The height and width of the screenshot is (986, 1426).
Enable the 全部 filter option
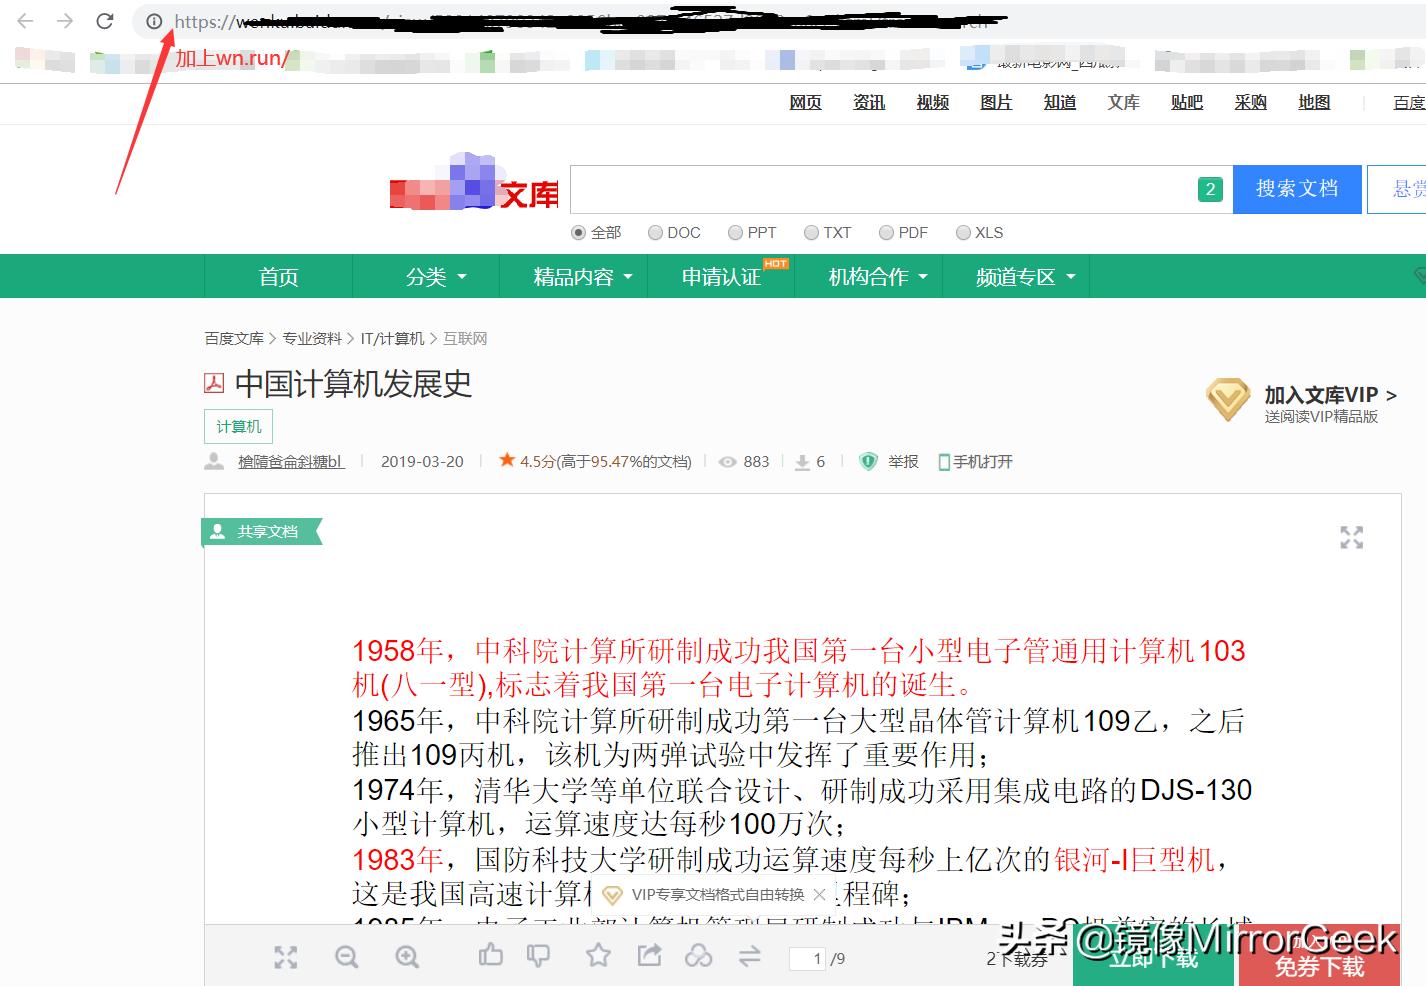[578, 232]
